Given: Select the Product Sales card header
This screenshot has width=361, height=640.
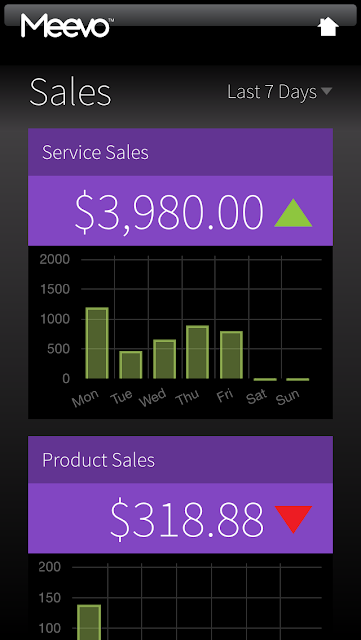Looking at the screenshot, I should (180, 460).
